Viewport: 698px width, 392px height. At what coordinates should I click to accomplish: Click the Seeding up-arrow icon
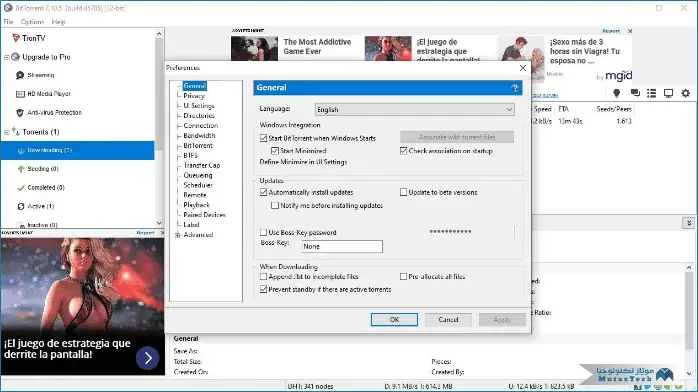[20, 169]
